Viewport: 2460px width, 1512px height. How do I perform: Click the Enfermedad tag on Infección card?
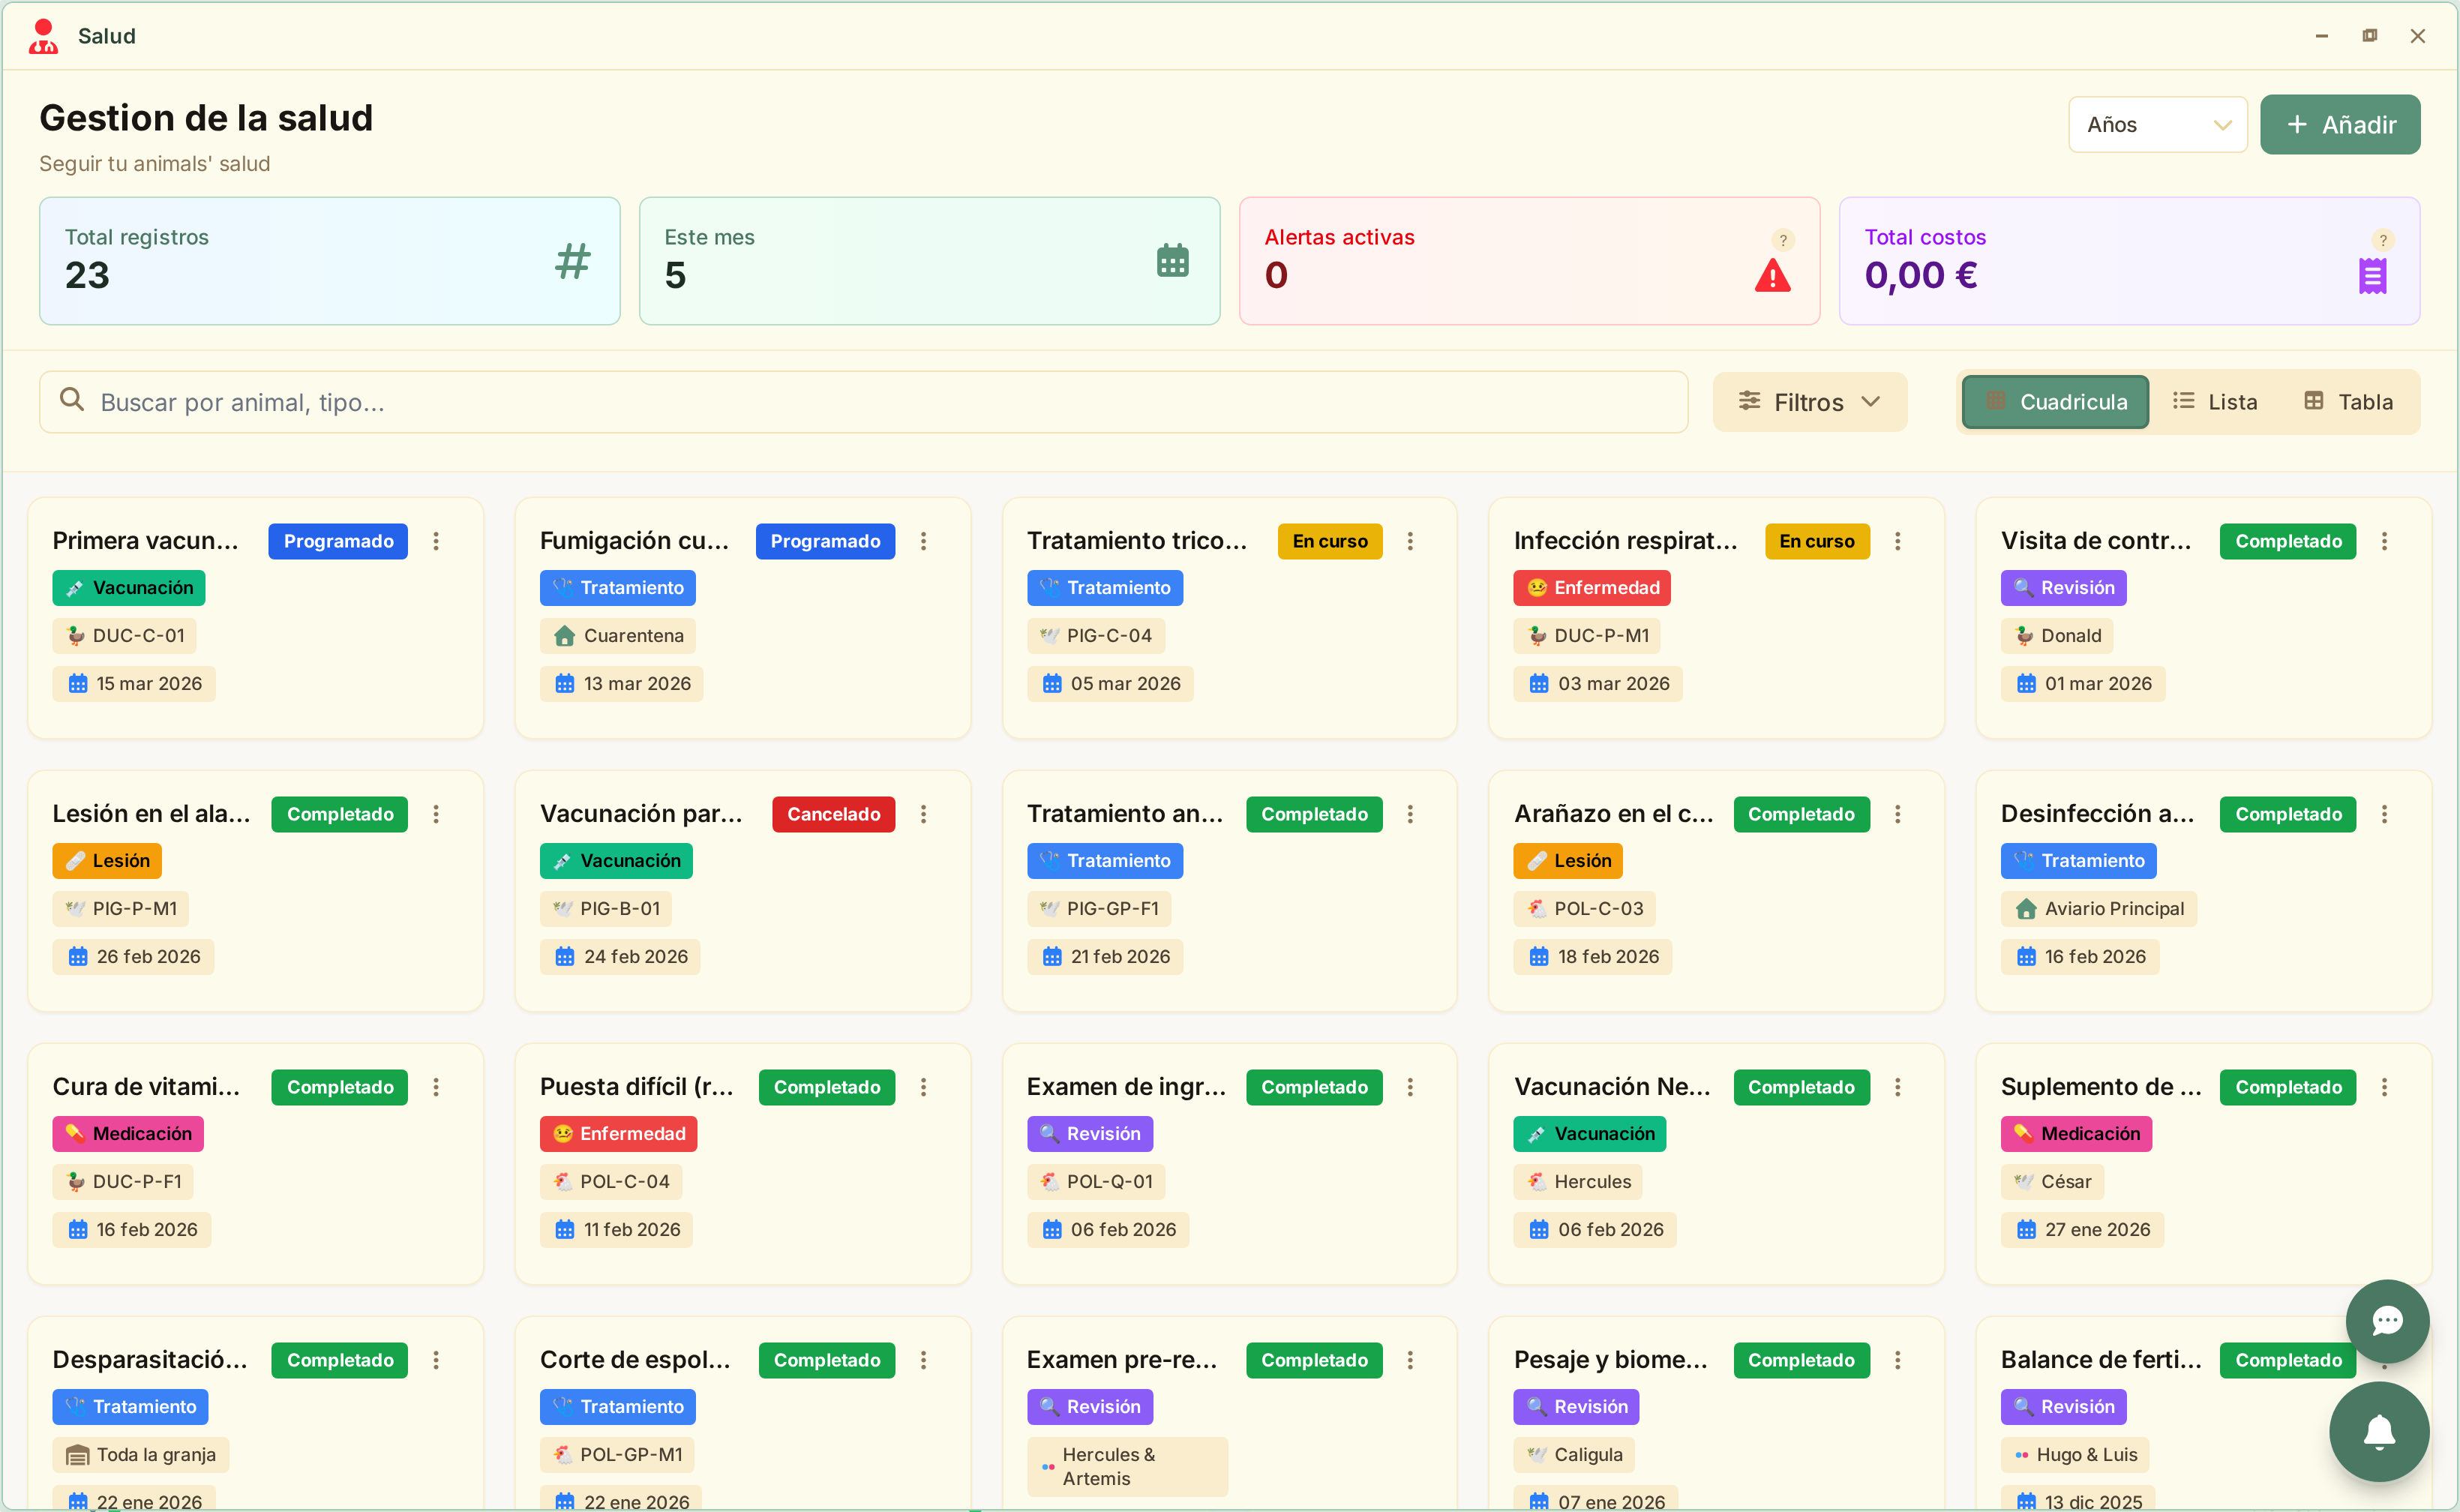pos(1591,588)
